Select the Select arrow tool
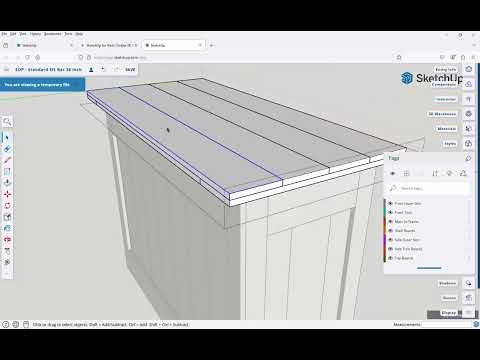The image size is (480, 360). coord(7,137)
